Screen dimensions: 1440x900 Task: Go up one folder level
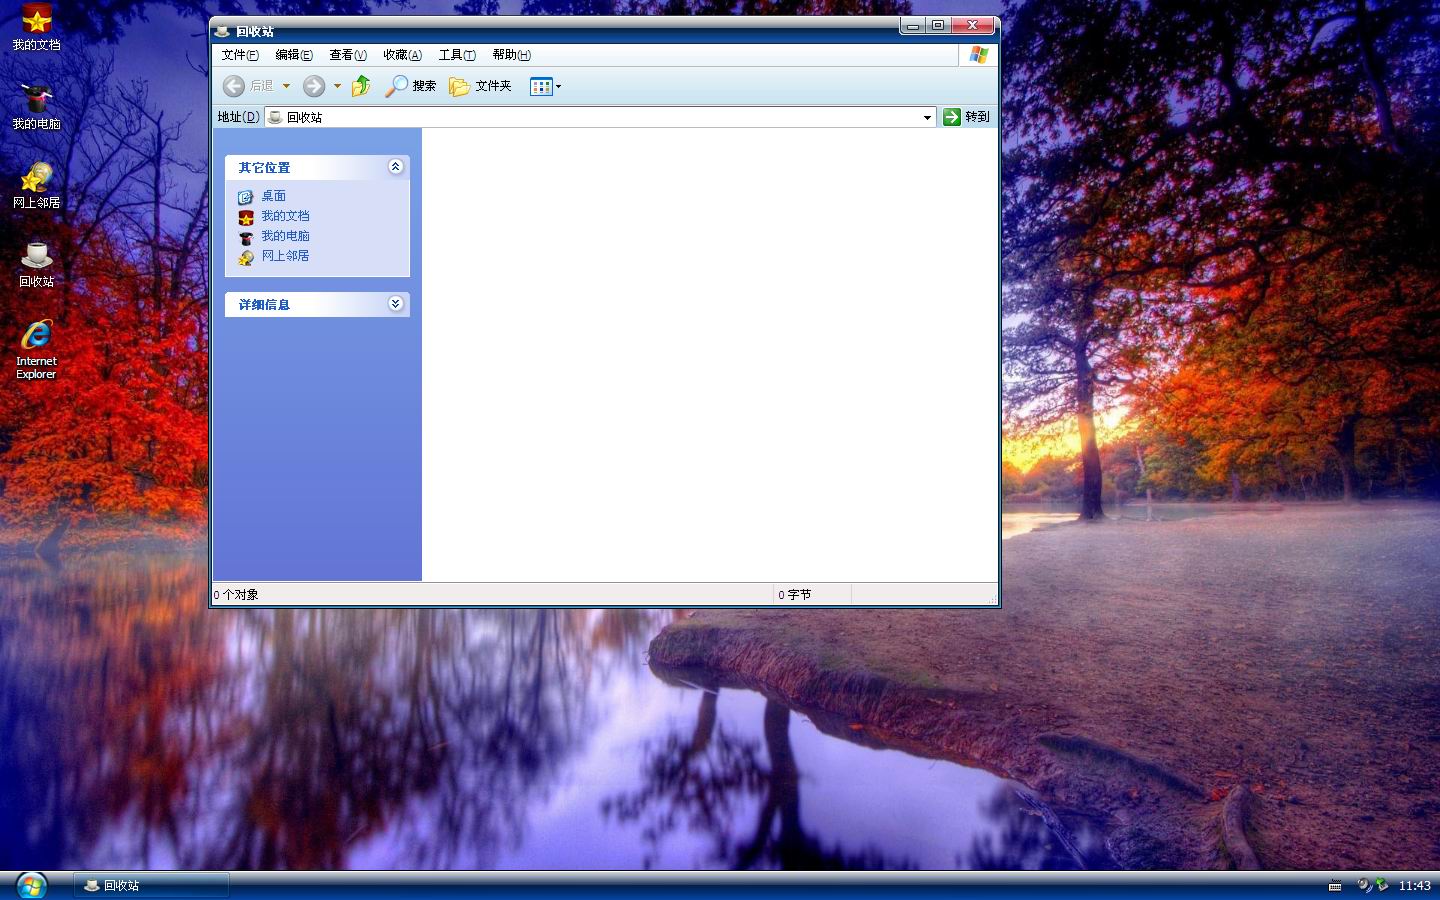pyautogui.click(x=361, y=86)
